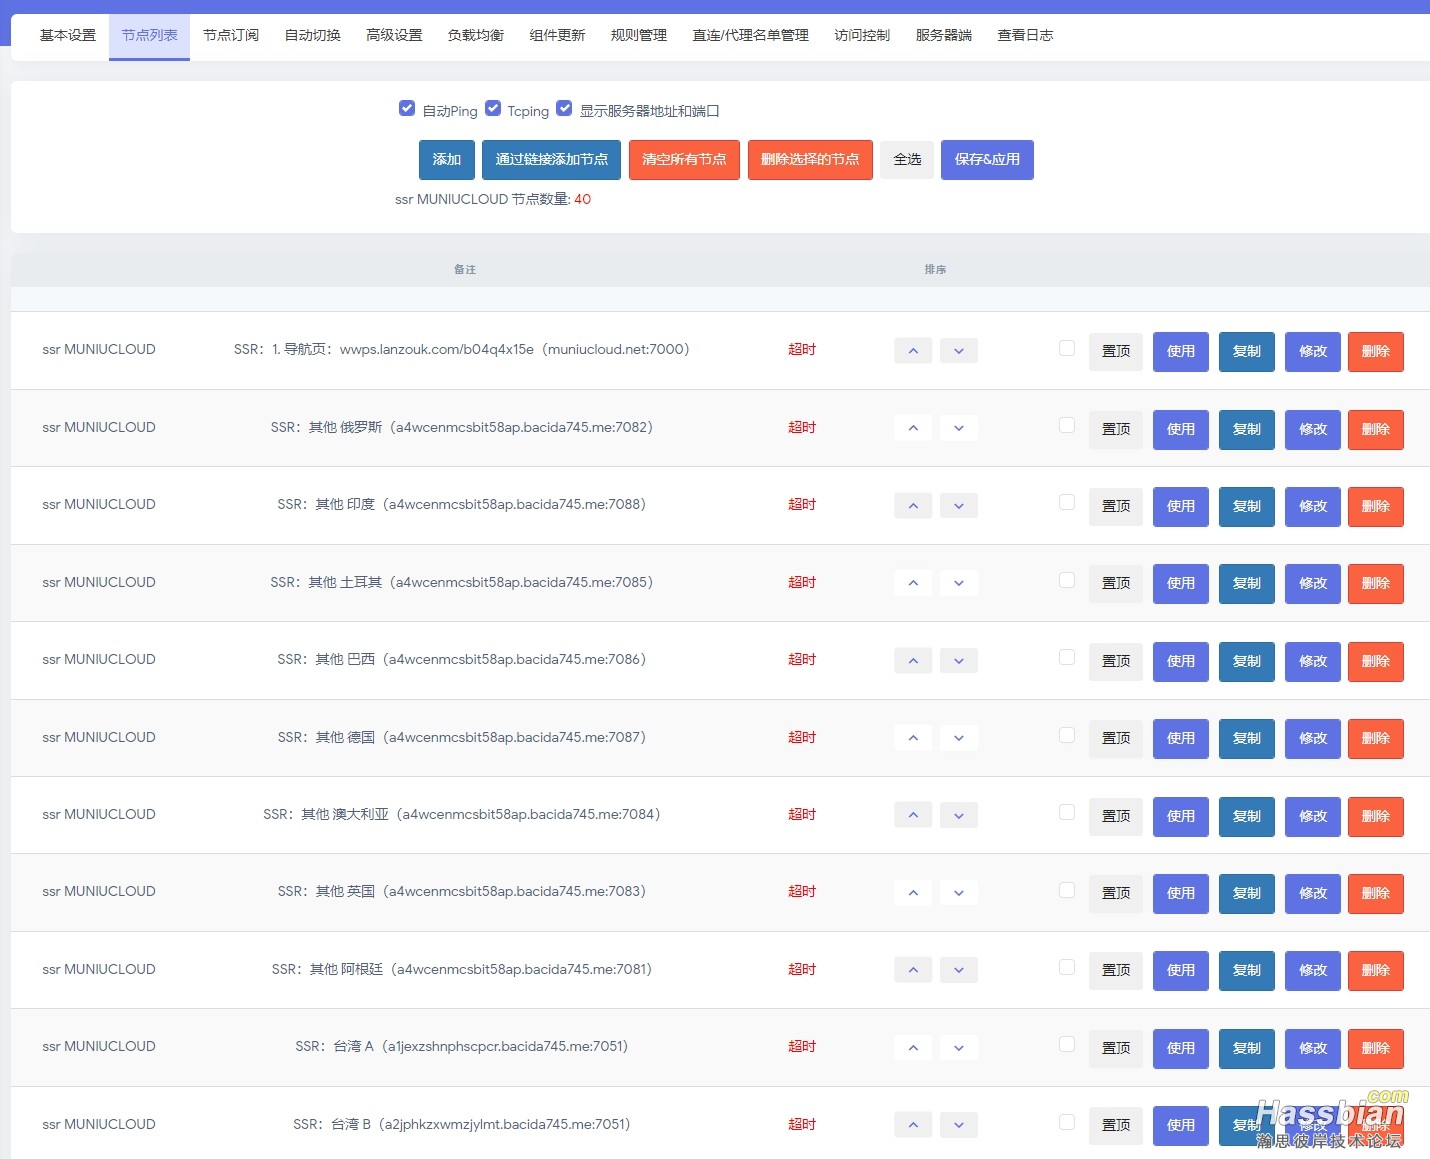
Task: Toggle the 自动Ping checkbox
Action: pyautogui.click(x=407, y=108)
